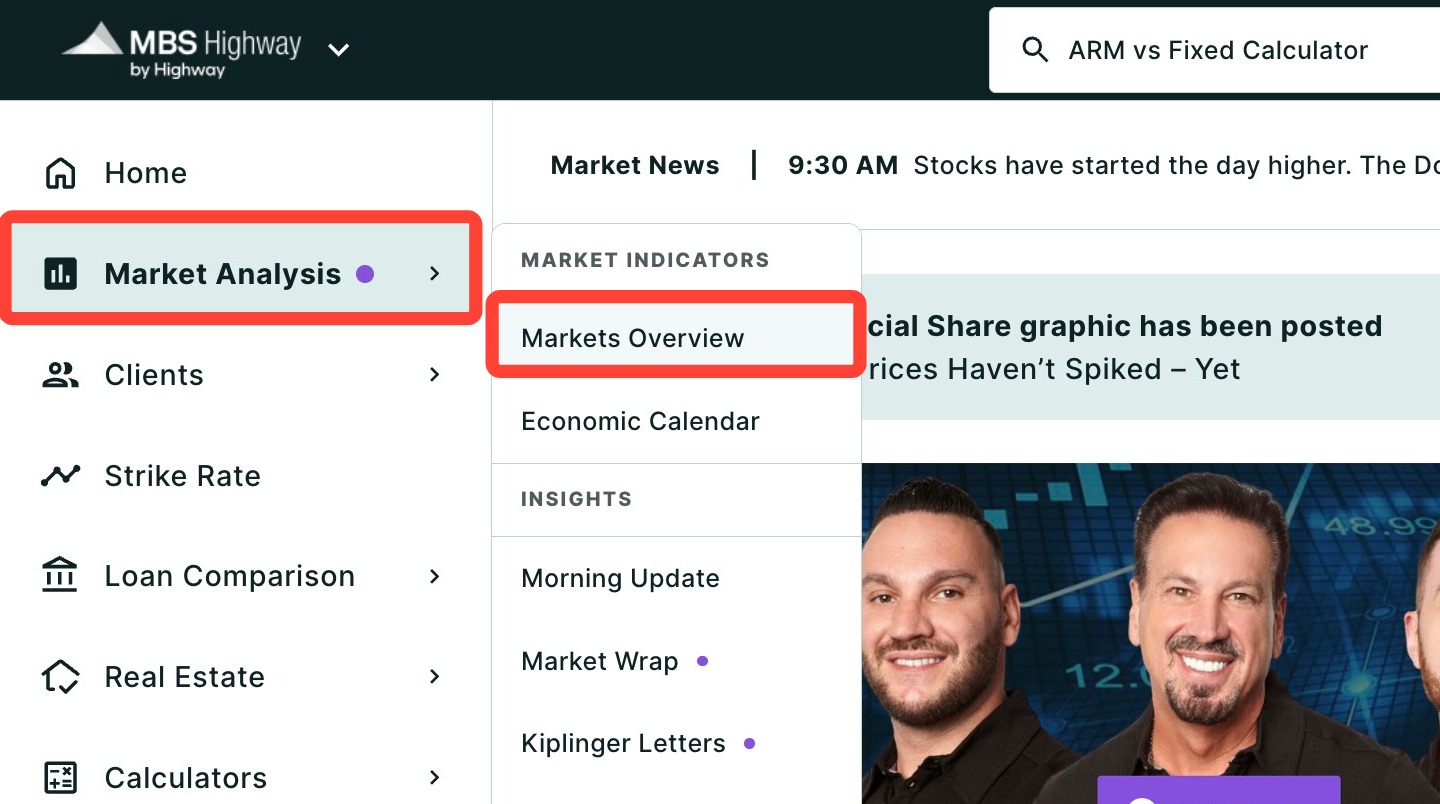Click the Clients people icon
The width and height of the screenshot is (1440, 804).
point(61,375)
